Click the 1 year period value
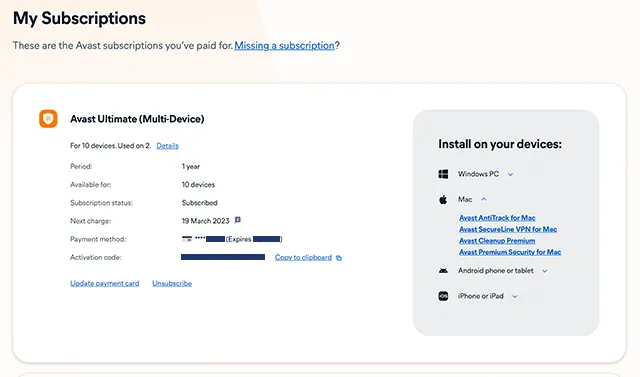The width and height of the screenshot is (640, 377). click(191, 166)
